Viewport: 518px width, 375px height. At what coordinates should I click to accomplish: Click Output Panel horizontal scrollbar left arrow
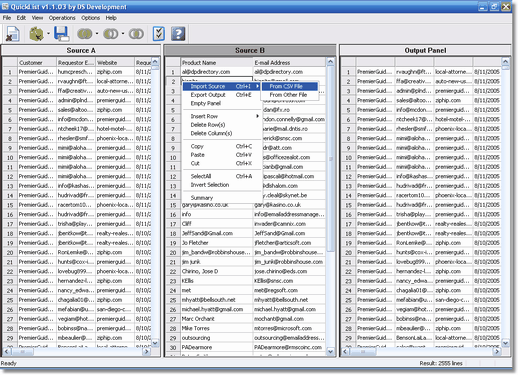[x=346, y=351]
